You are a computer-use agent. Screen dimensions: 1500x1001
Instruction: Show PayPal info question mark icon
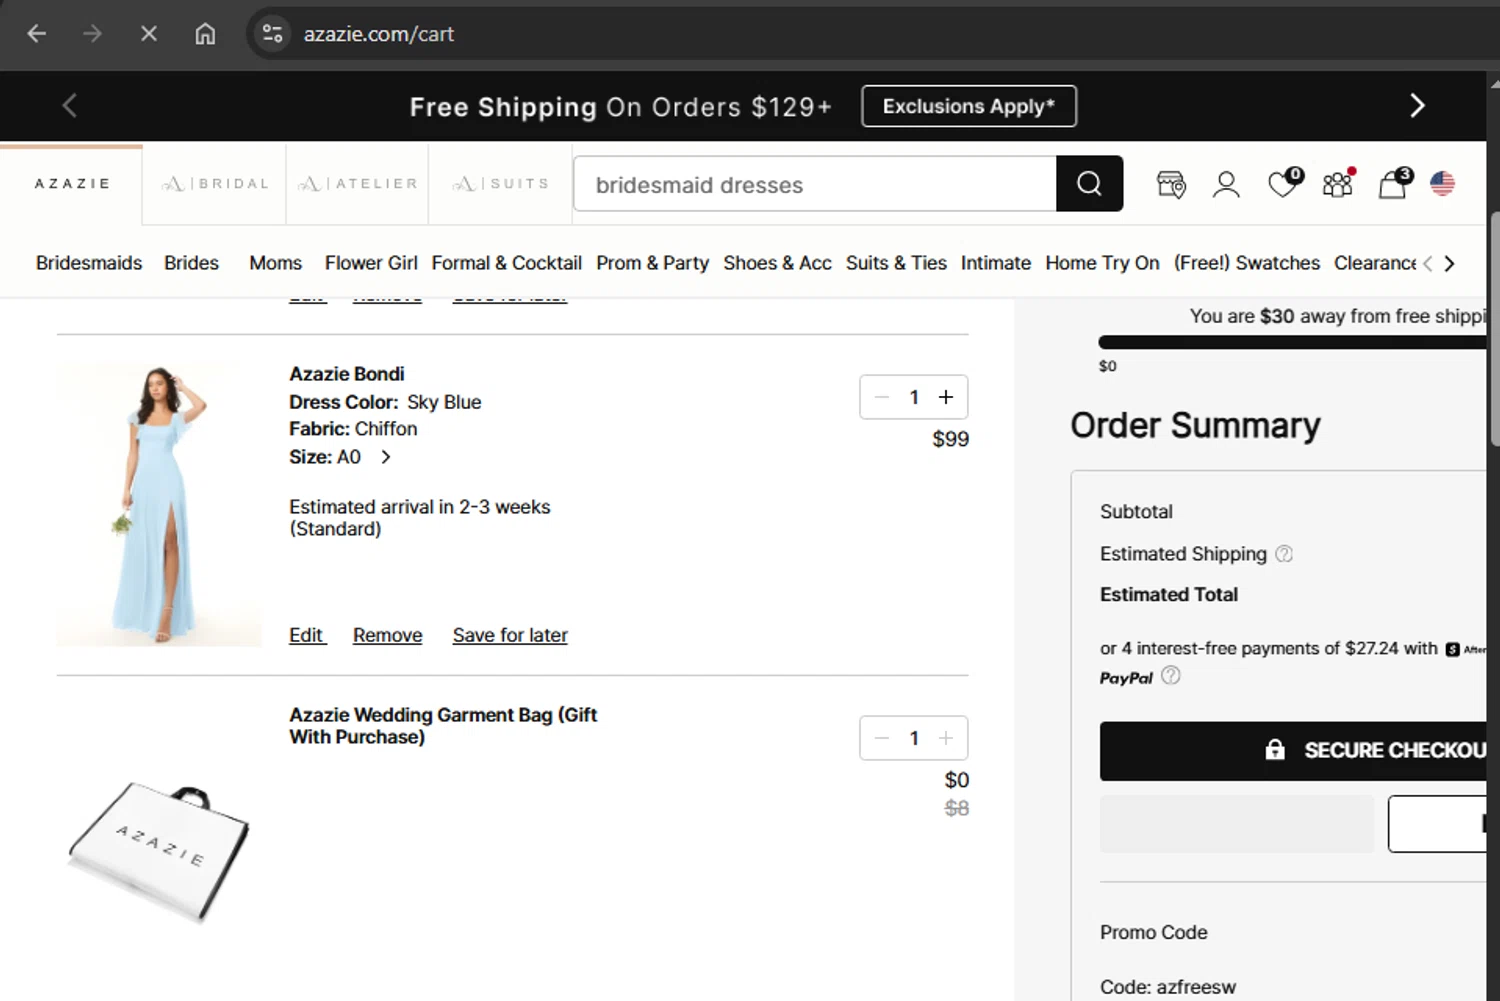(x=1171, y=676)
